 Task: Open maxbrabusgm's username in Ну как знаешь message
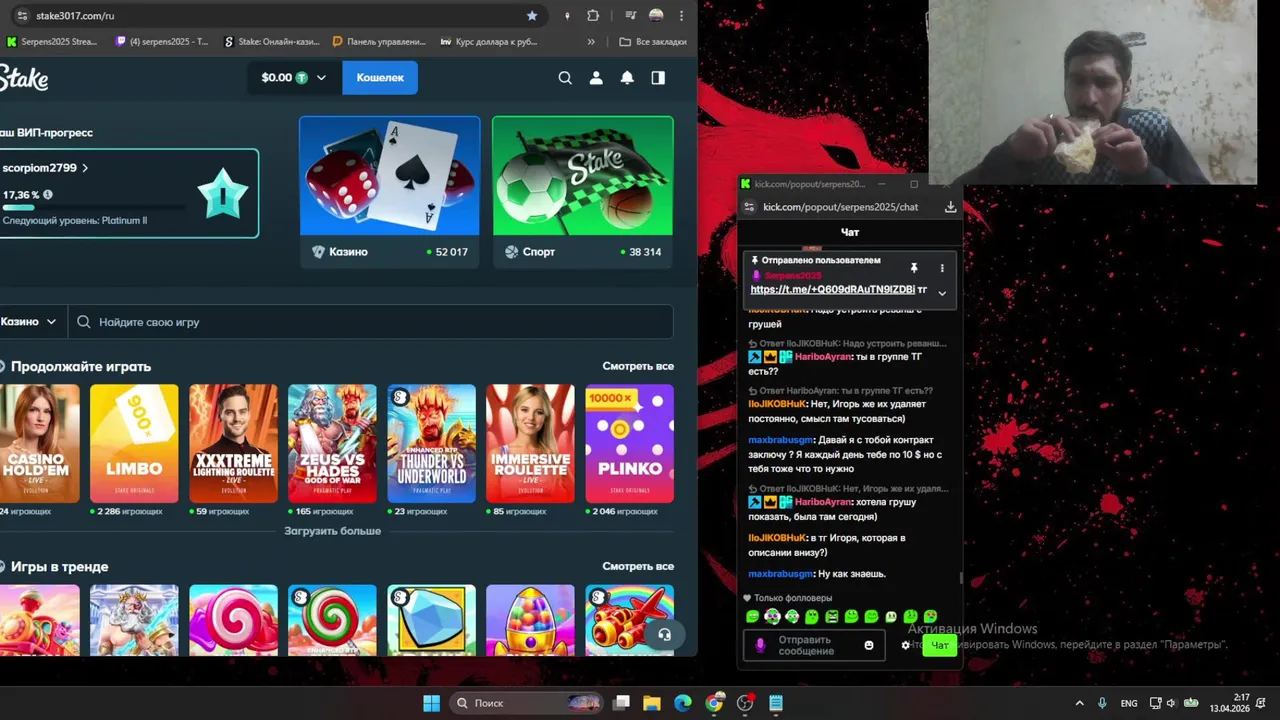(x=781, y=574)
